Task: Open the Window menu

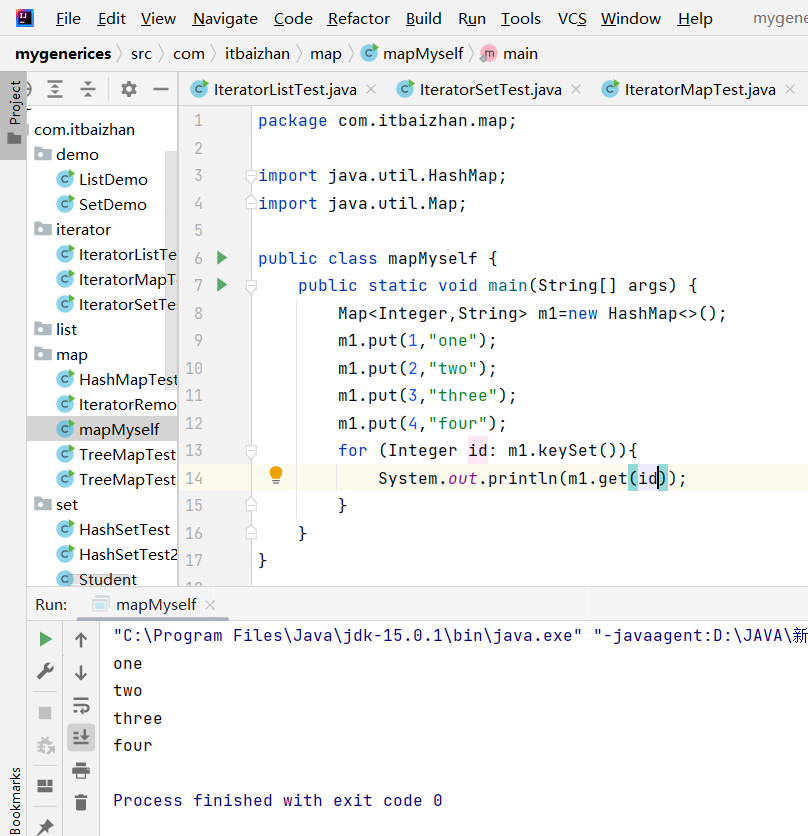Action: (630, 19)
